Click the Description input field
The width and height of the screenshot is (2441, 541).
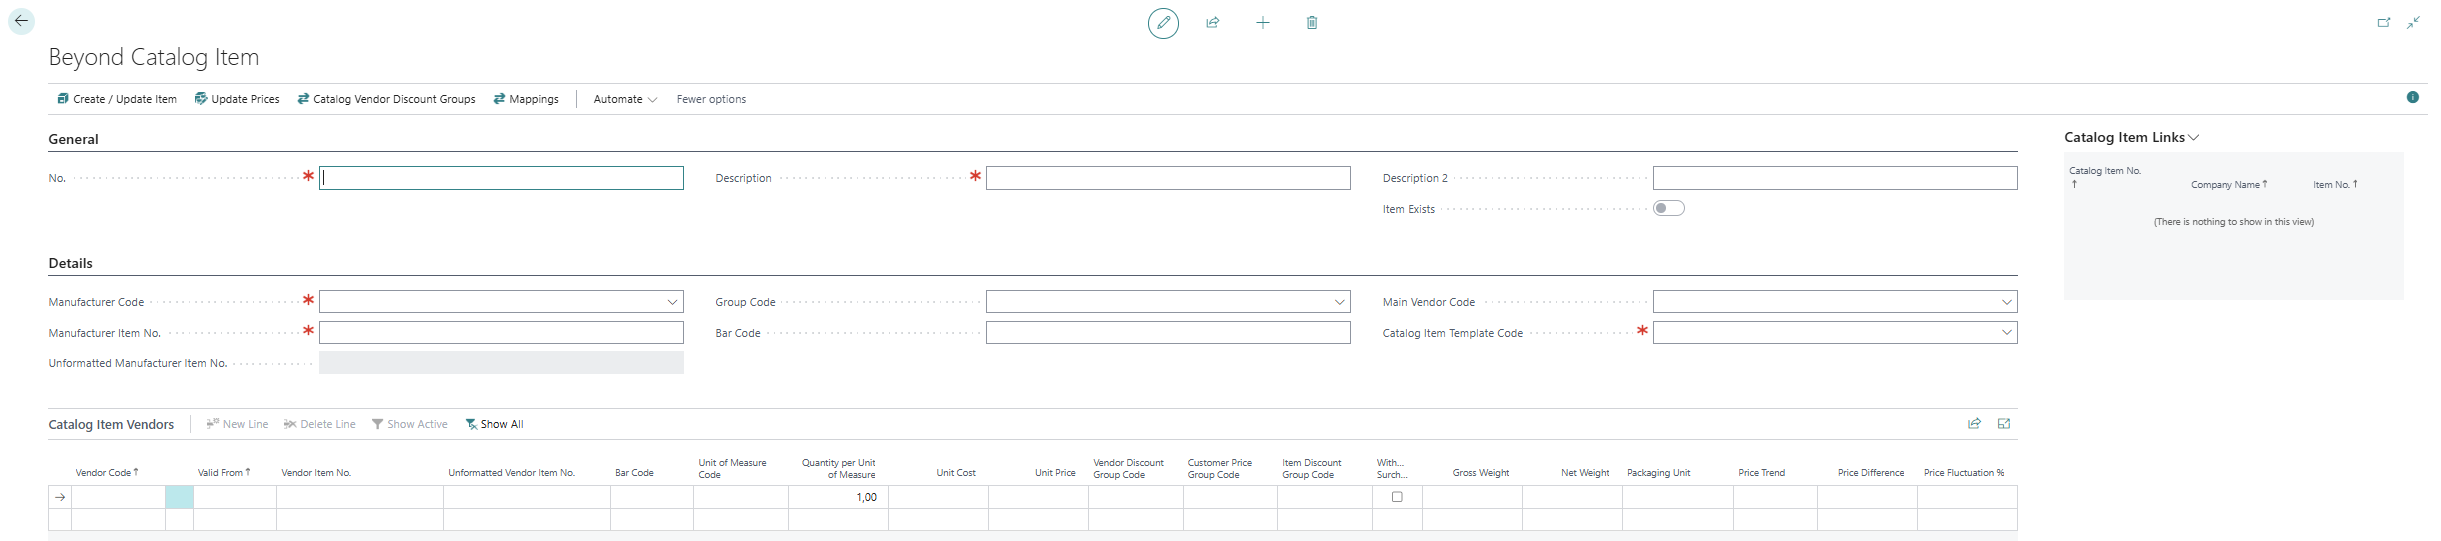tap(1167, 178)
